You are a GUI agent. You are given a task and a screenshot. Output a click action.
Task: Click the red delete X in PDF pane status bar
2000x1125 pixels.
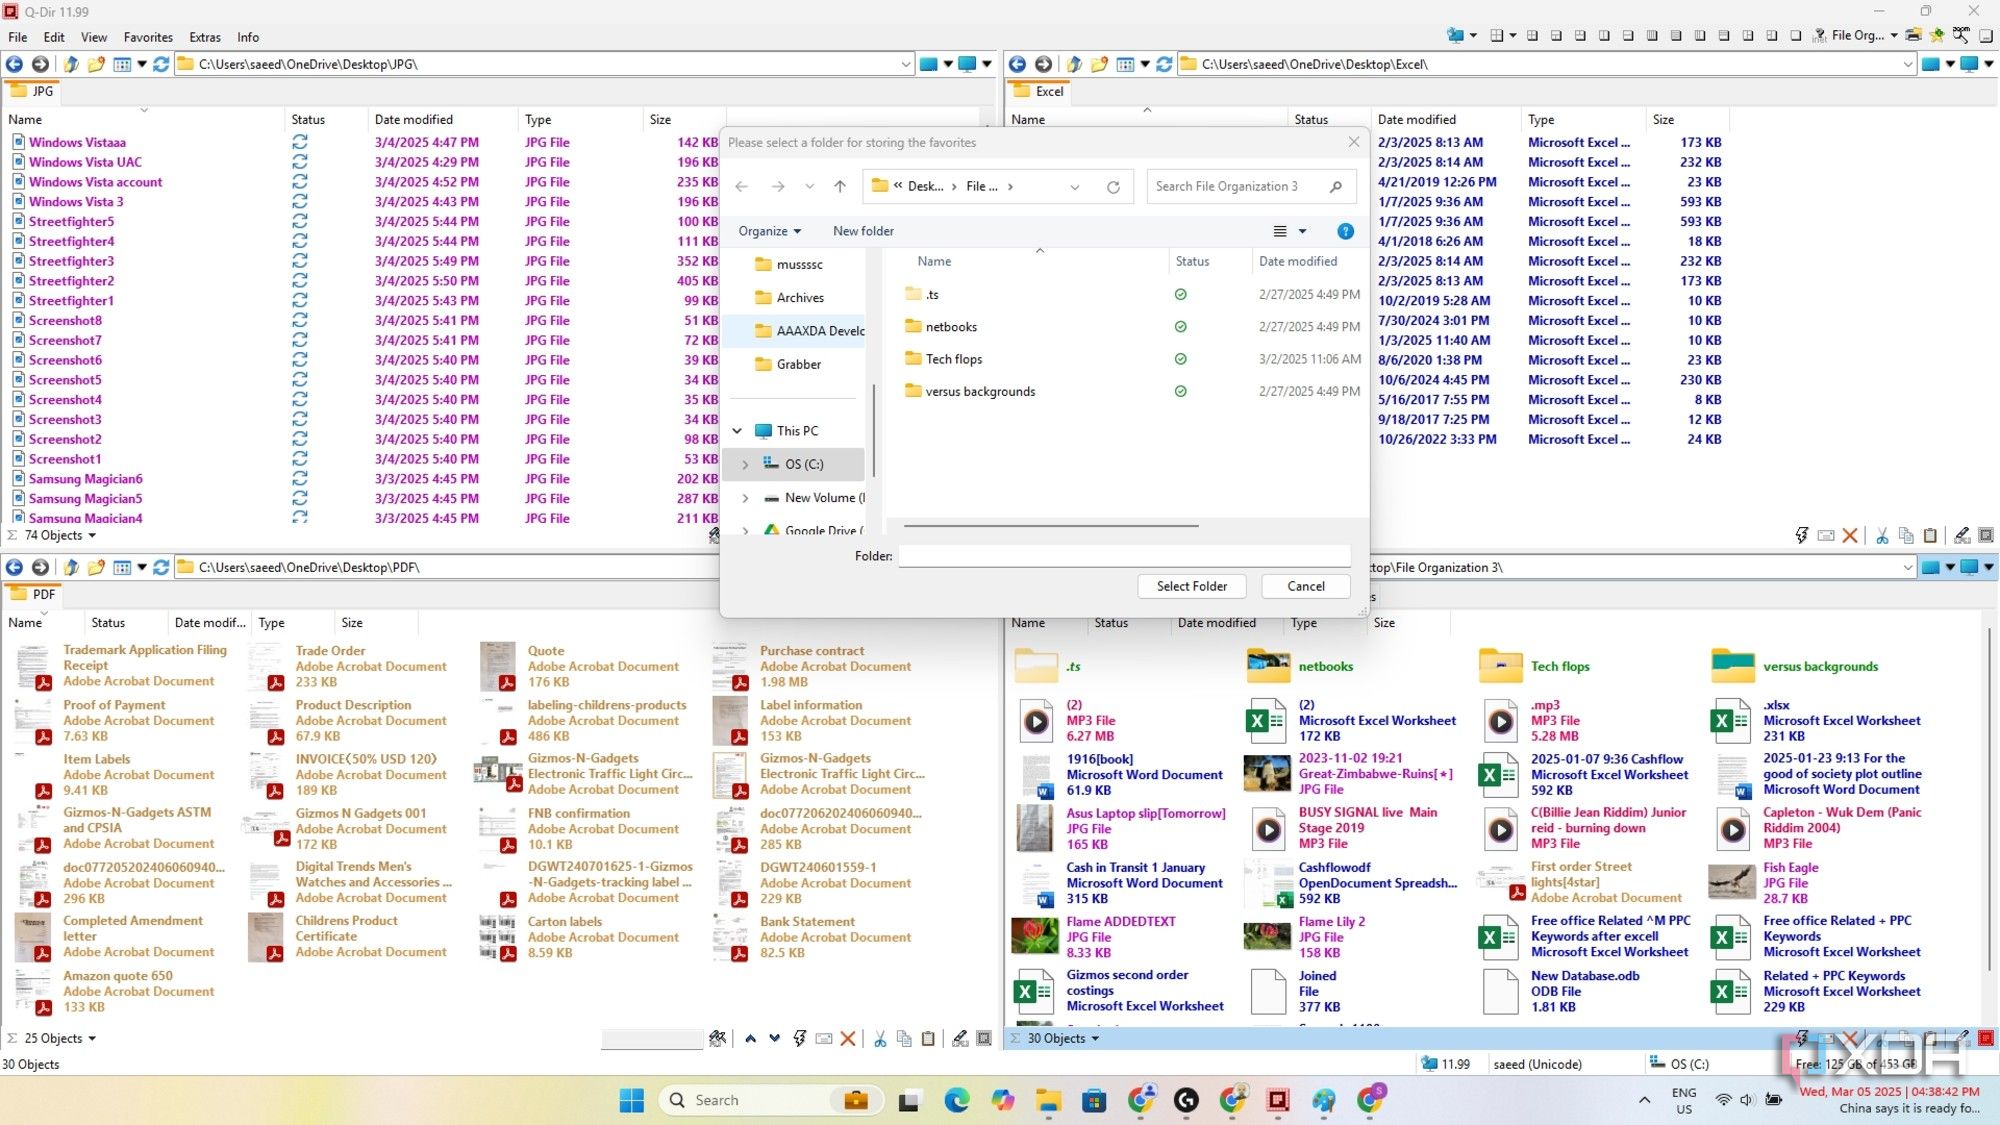[848, 1038]
